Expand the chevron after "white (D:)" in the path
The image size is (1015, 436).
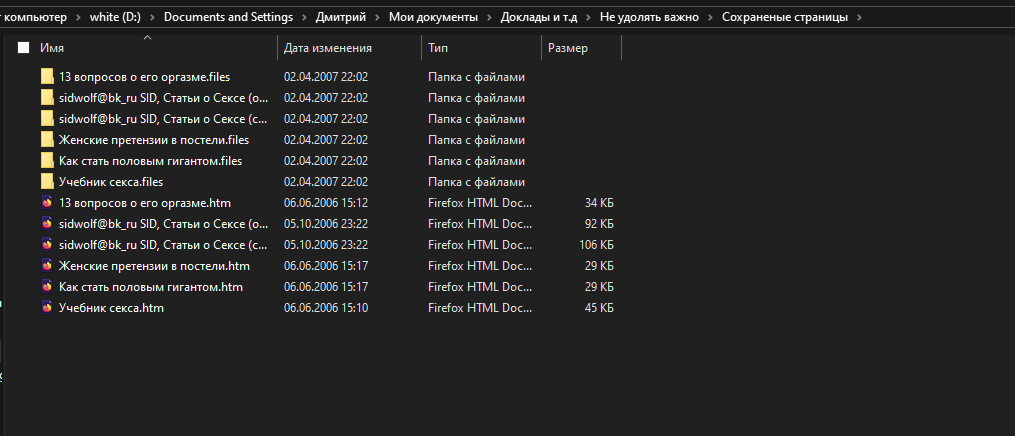[x=151, y=18]
